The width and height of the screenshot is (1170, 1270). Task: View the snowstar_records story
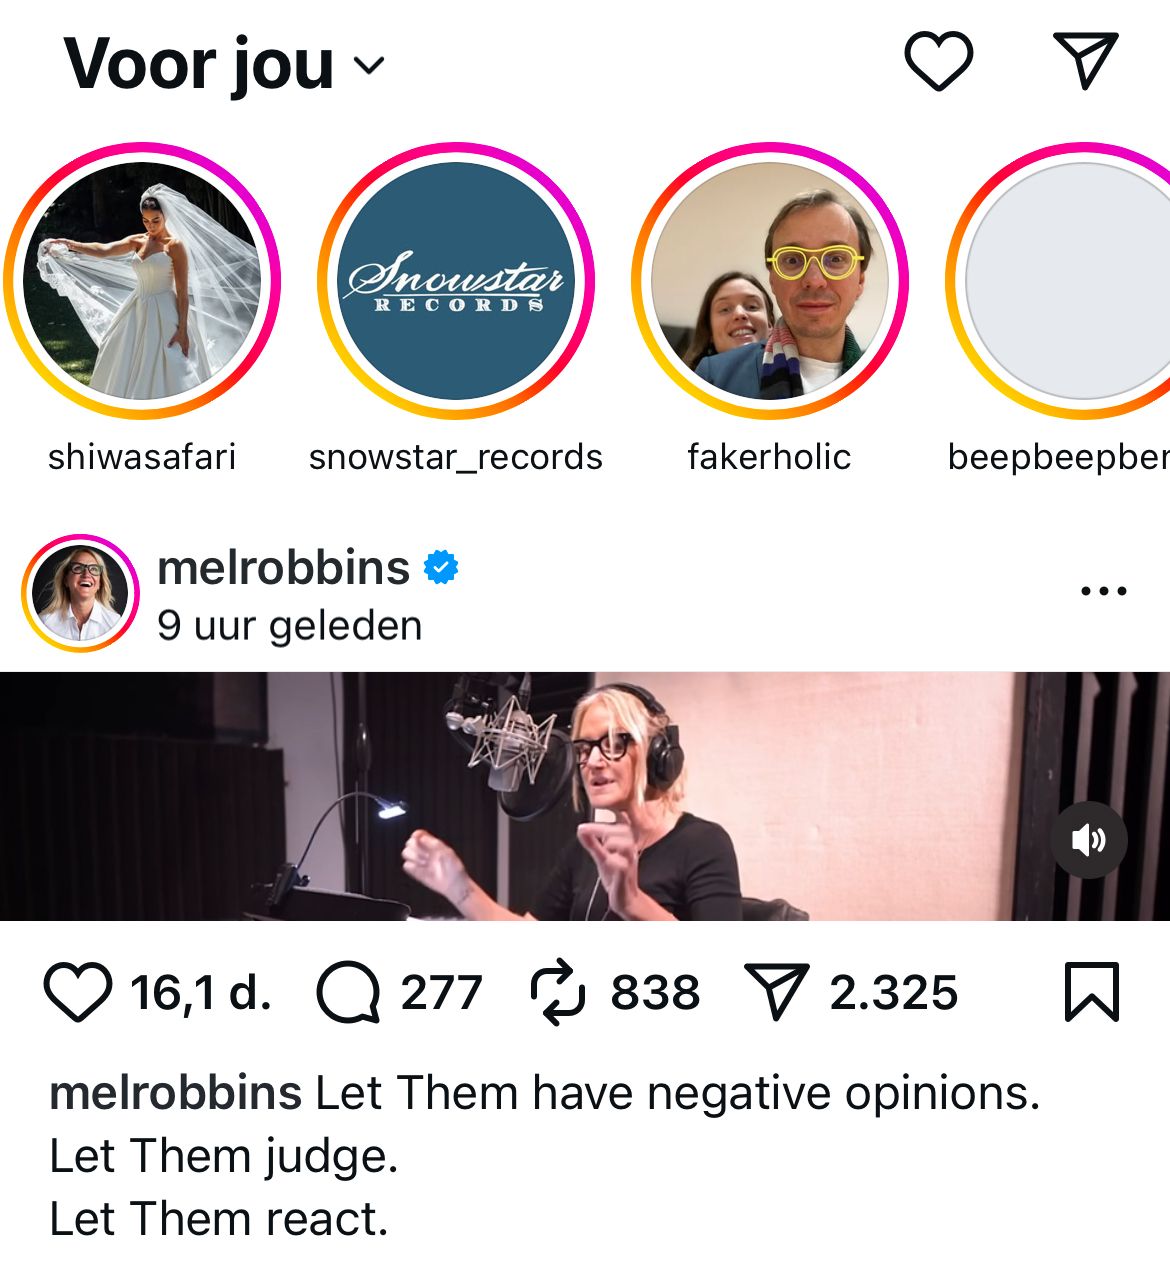click(456, 281)
